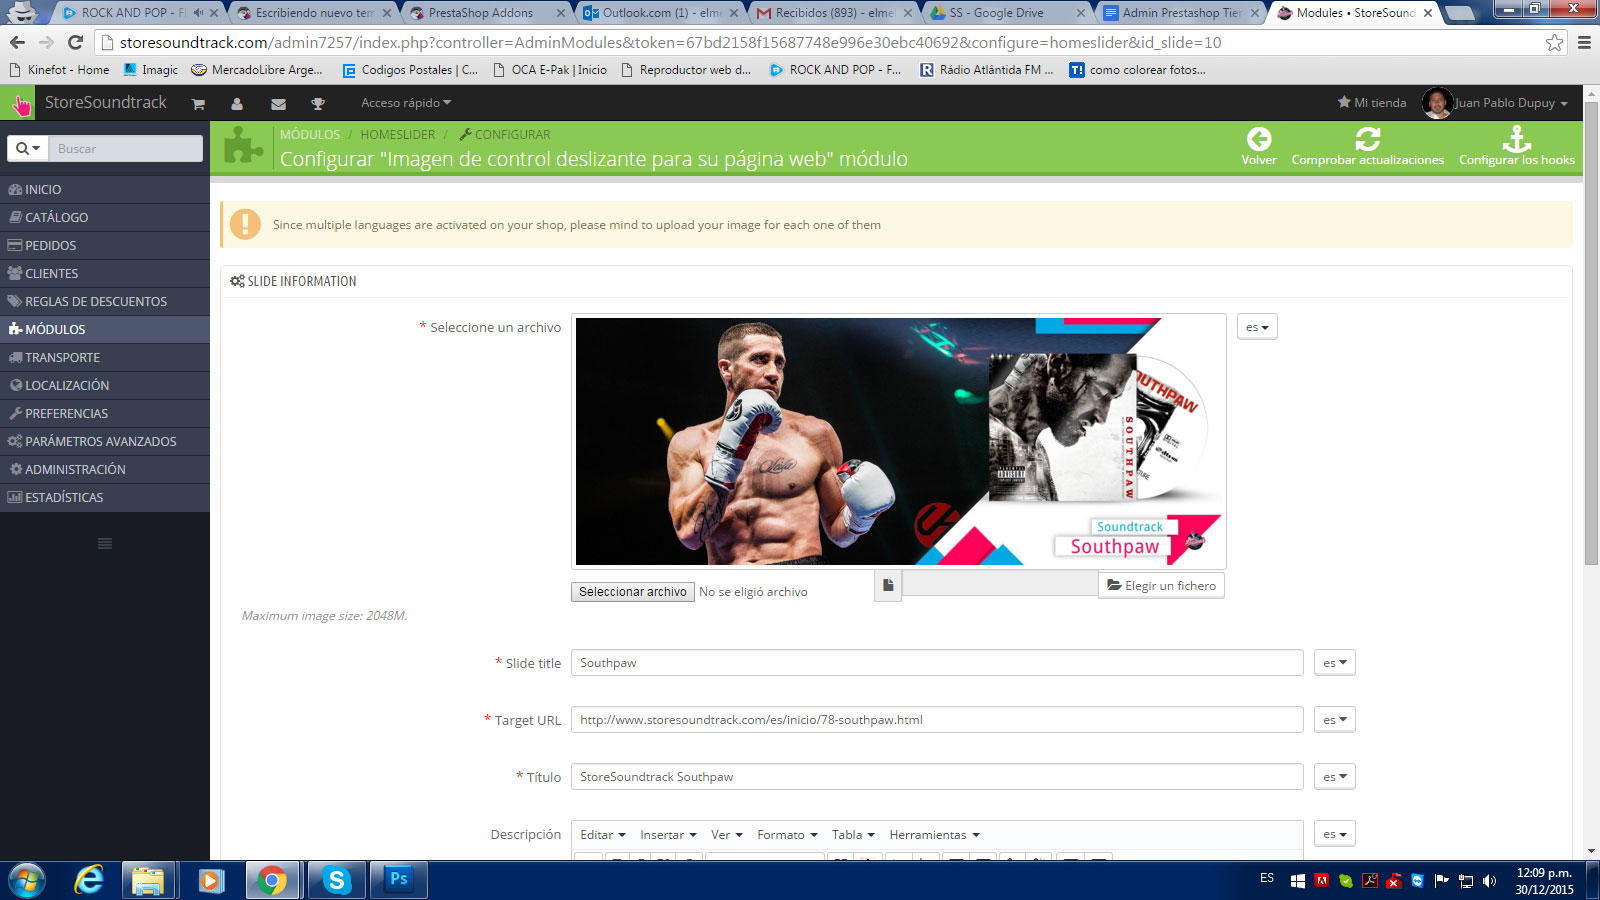This screenshot has height=900, width=1600.
Task: Open Skype from the taskbar
Action: coord(336,880)
